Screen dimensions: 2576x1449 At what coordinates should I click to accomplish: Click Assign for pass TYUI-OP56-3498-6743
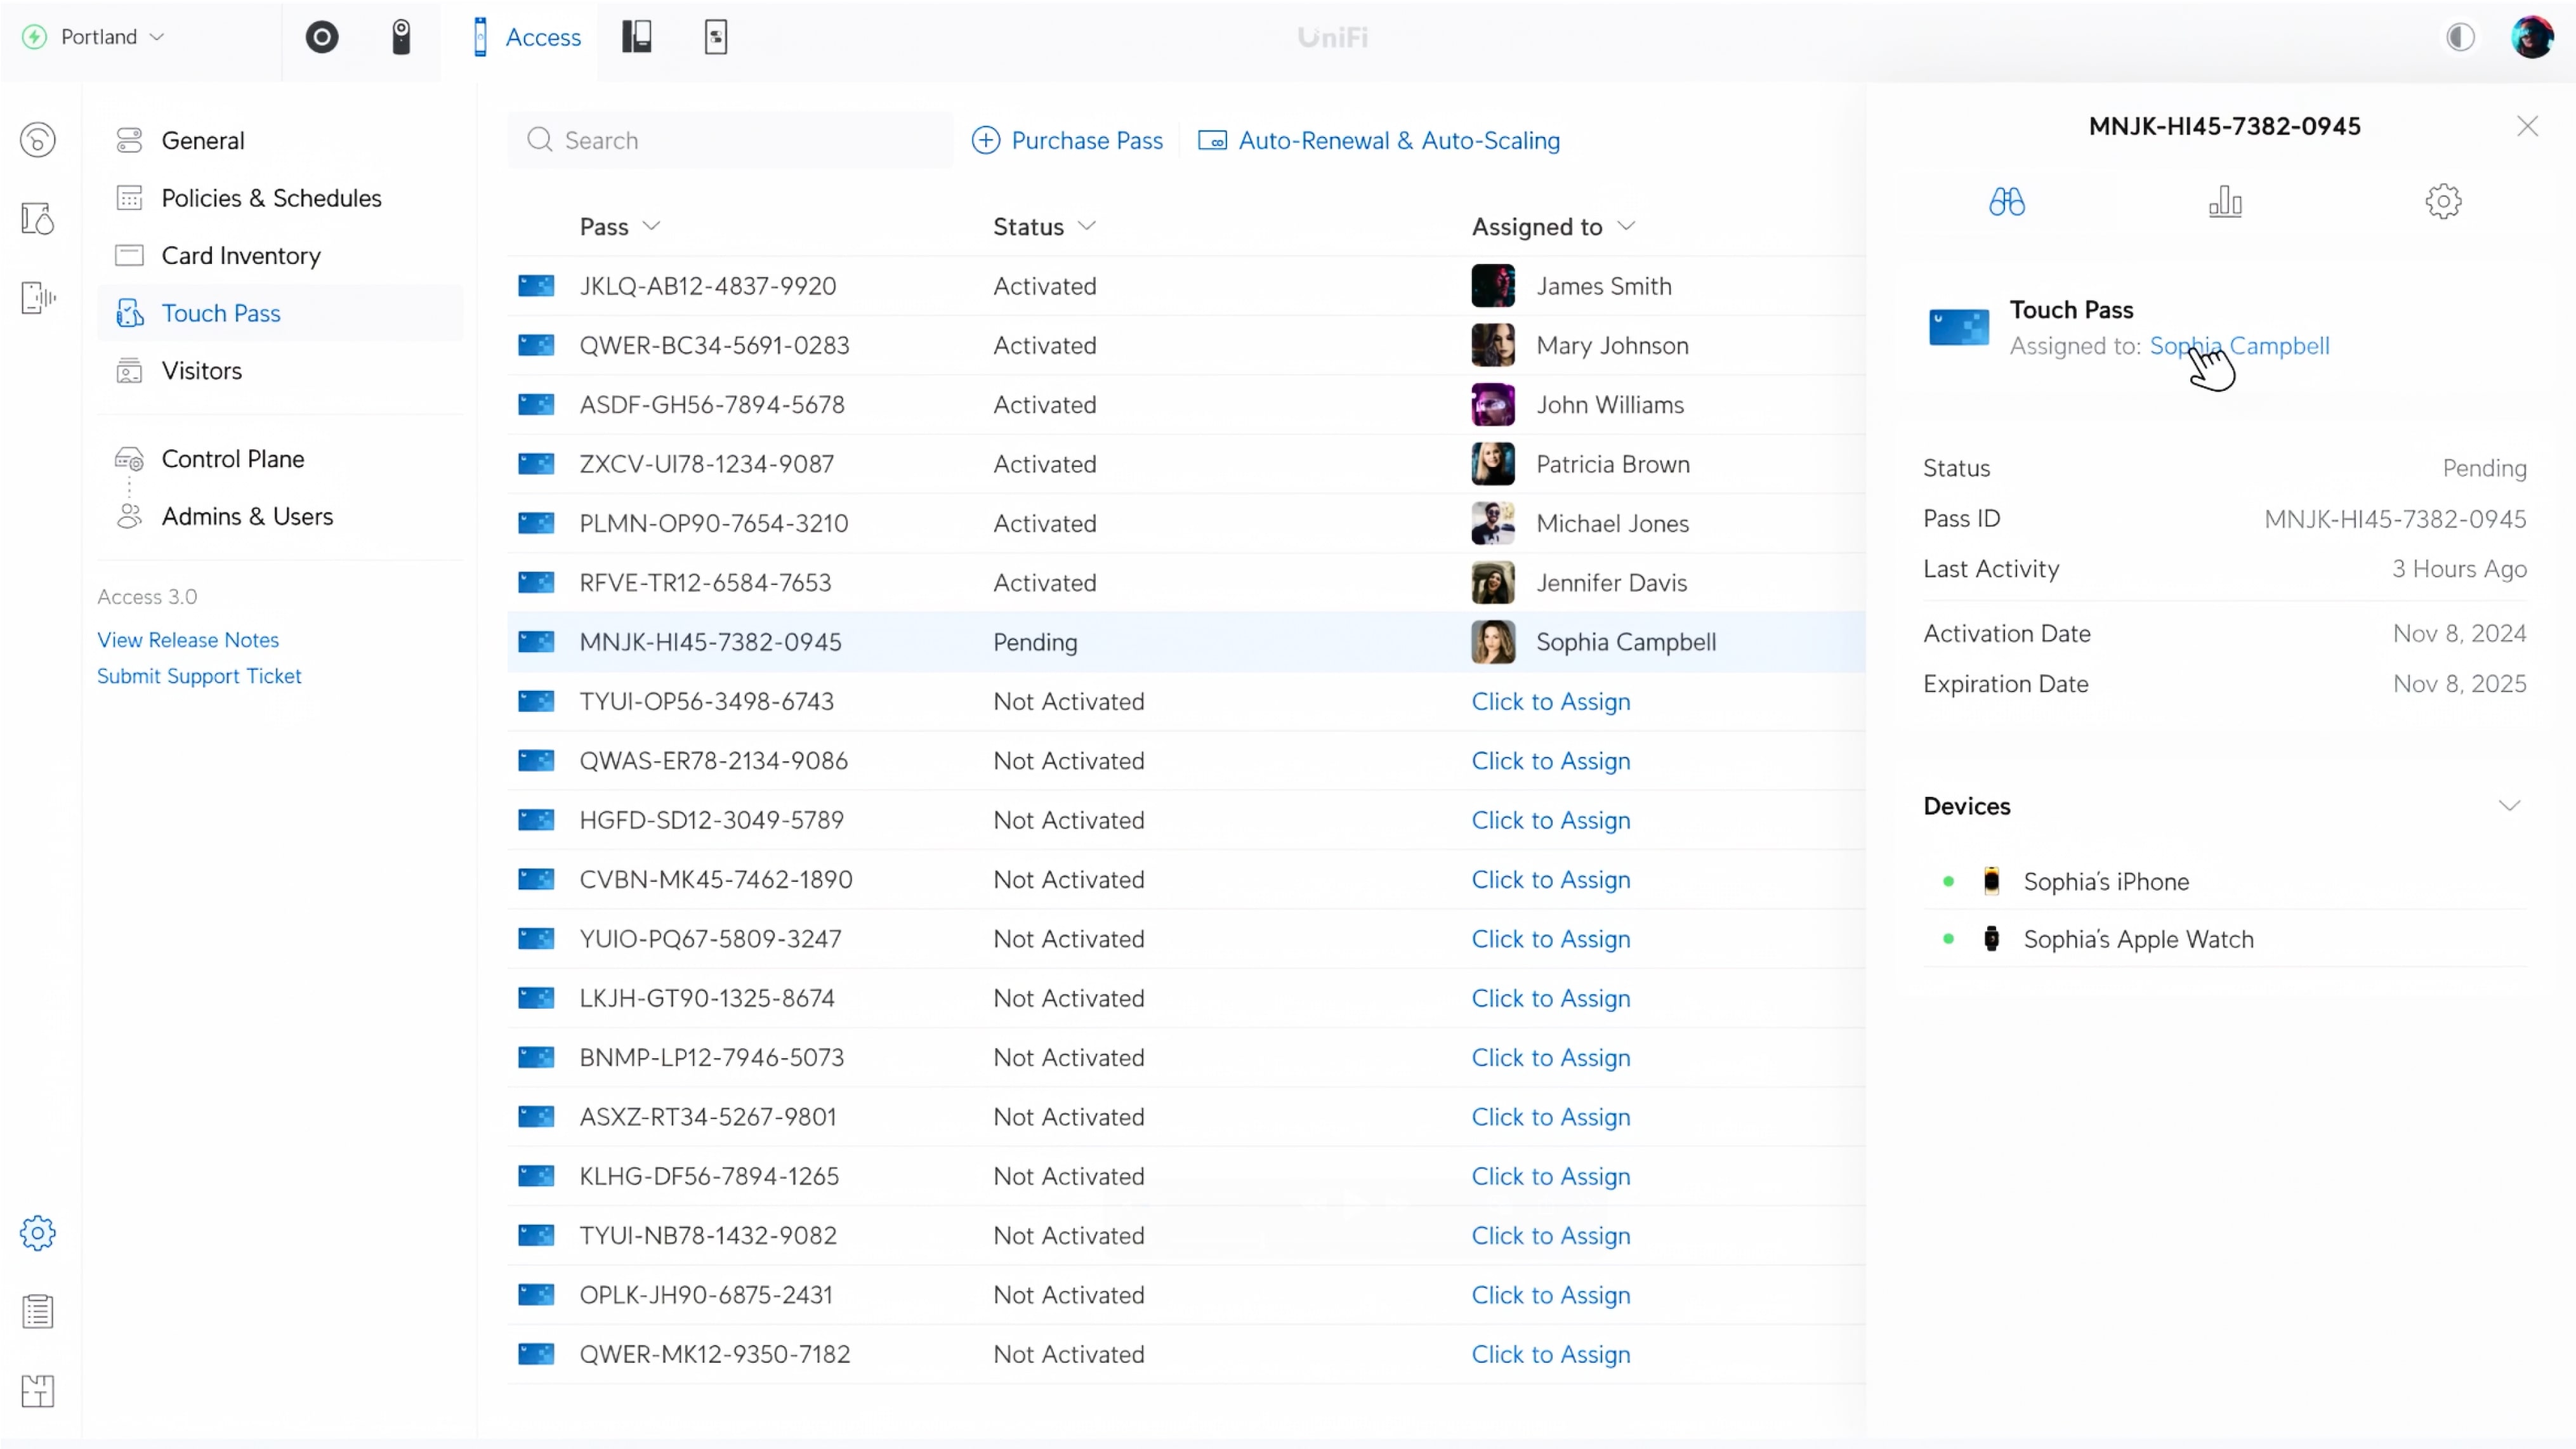click(1550, 702)
